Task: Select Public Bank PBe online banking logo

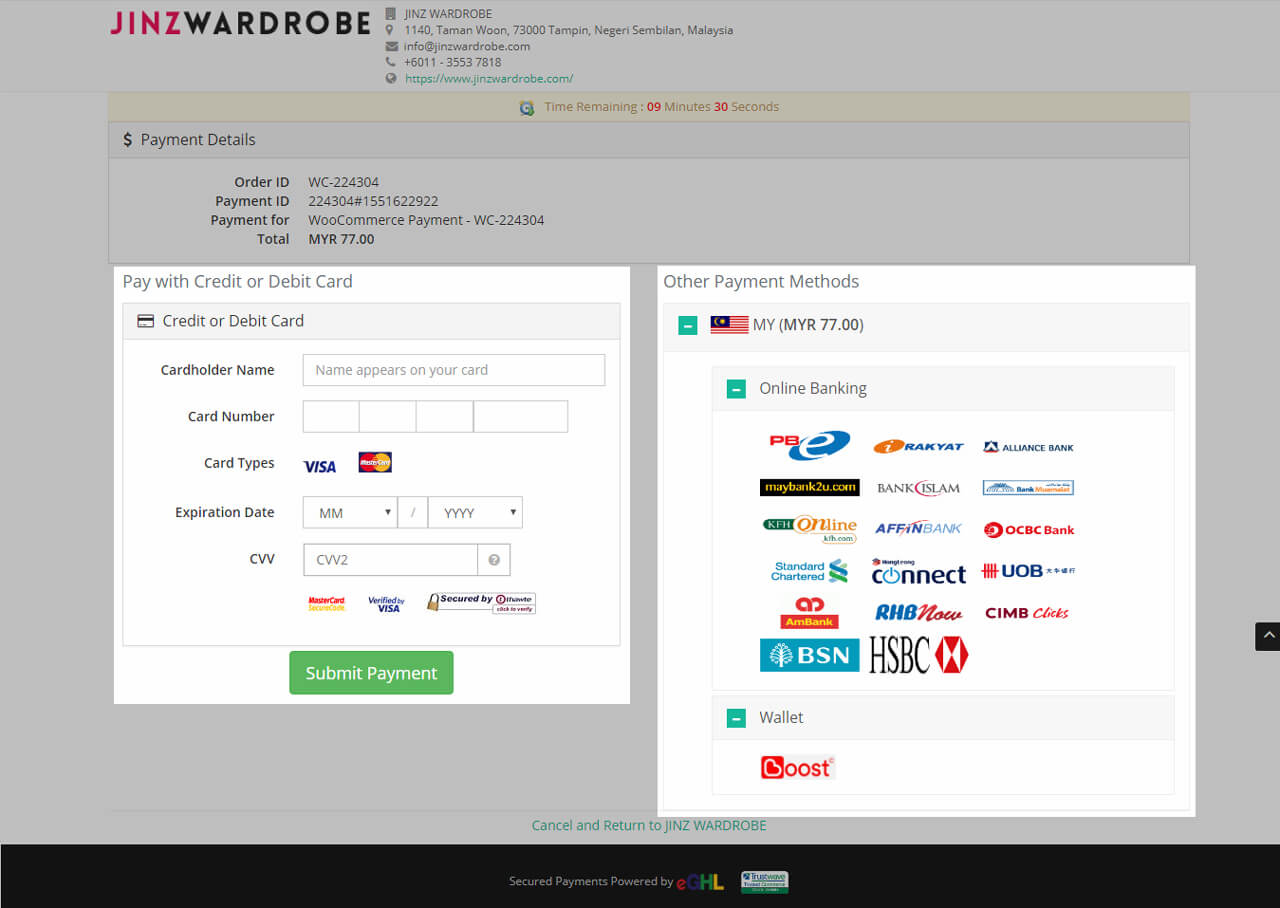Action: (x=810, y=445)
